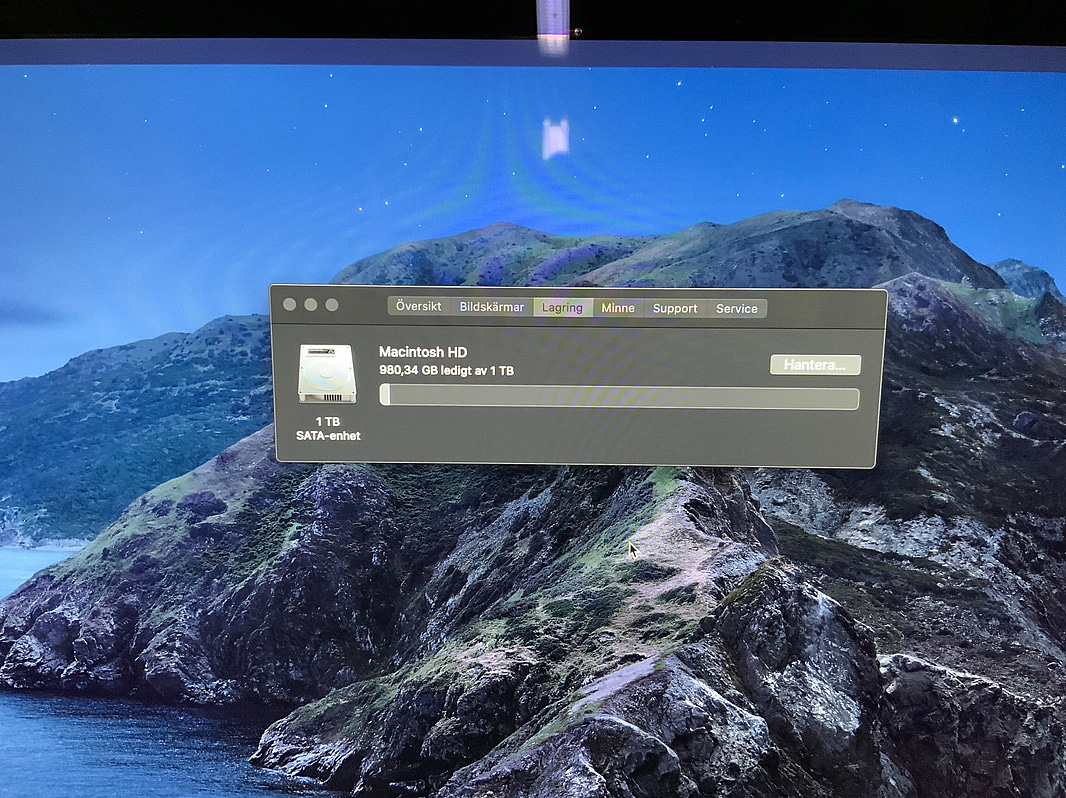Open the Bildskärmar tab
This screenshot has height=798, width=1066.
pos(491,307)
